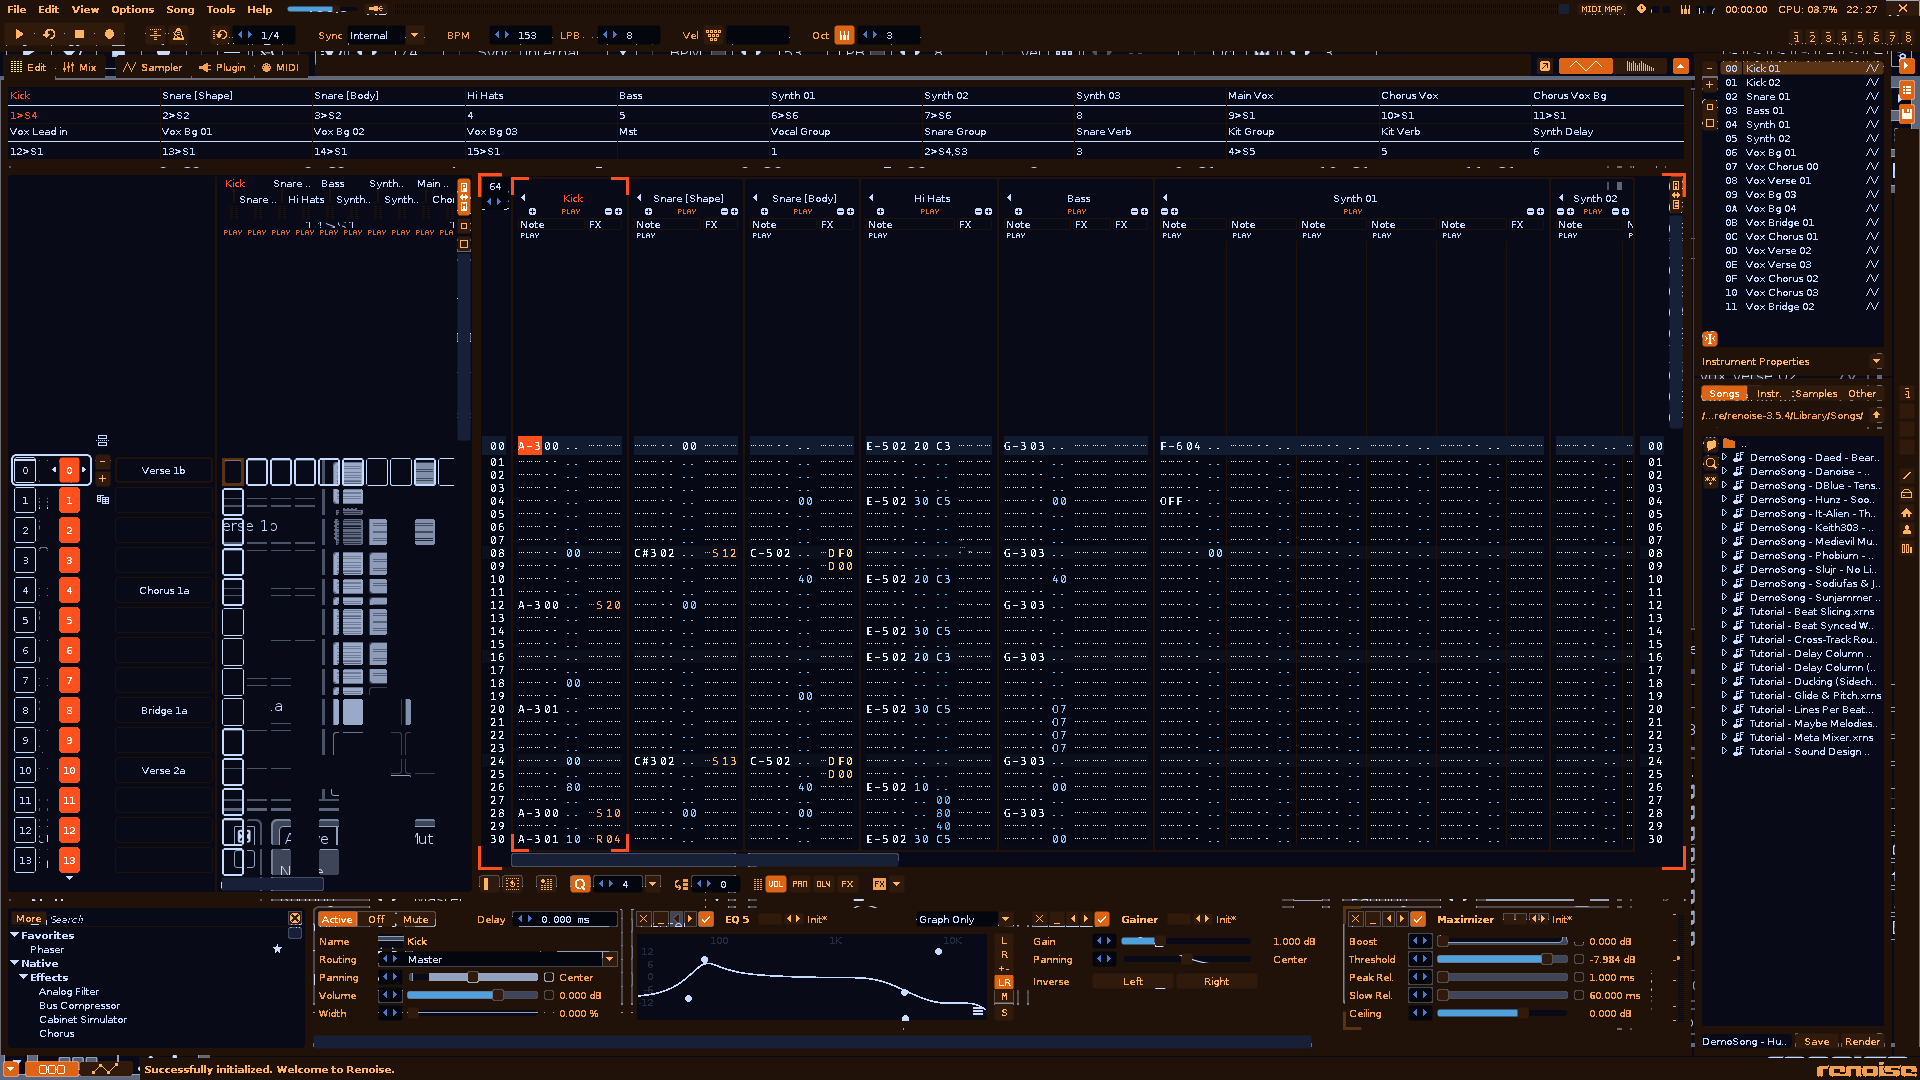This screenshot has width=1920, height=1080.
Task: Switch to the Sampler tab
Action: (x=152, y=67)
